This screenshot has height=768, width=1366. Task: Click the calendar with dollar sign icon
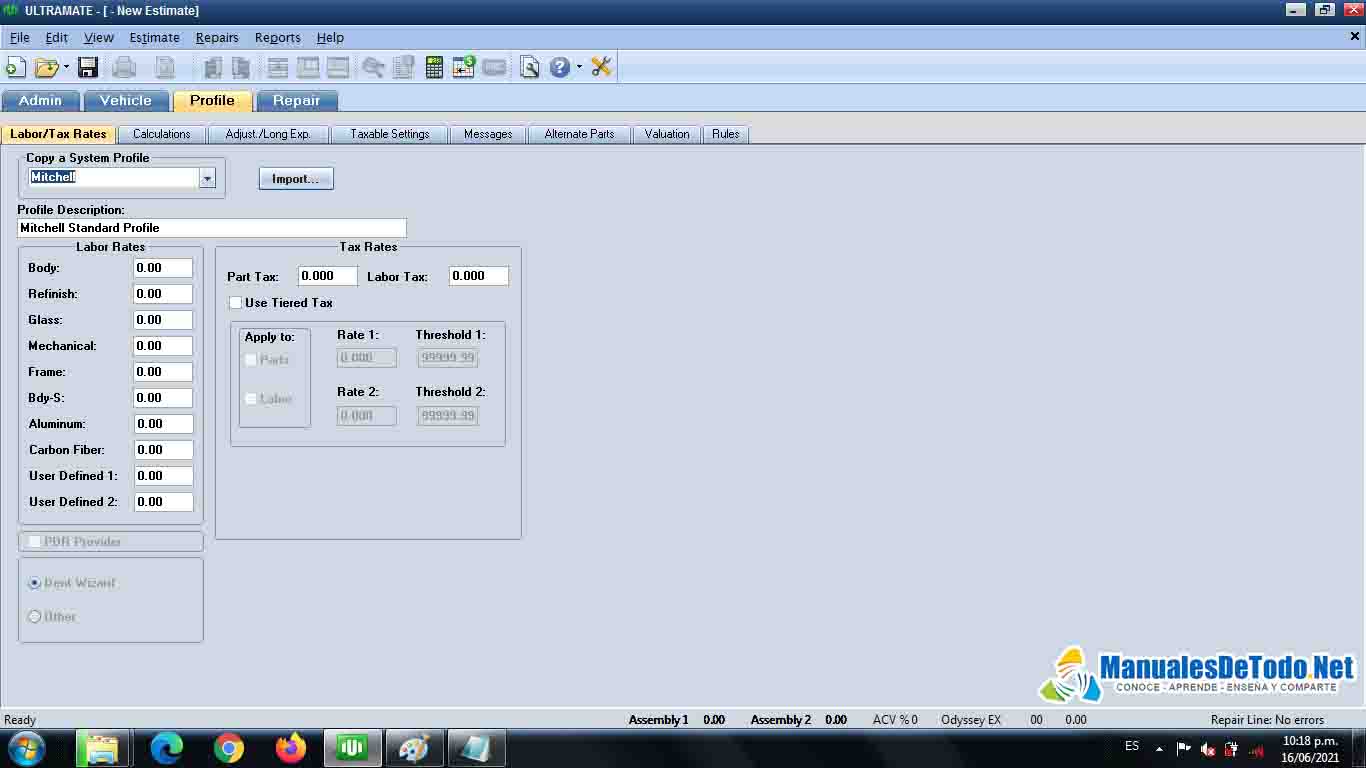464,67
